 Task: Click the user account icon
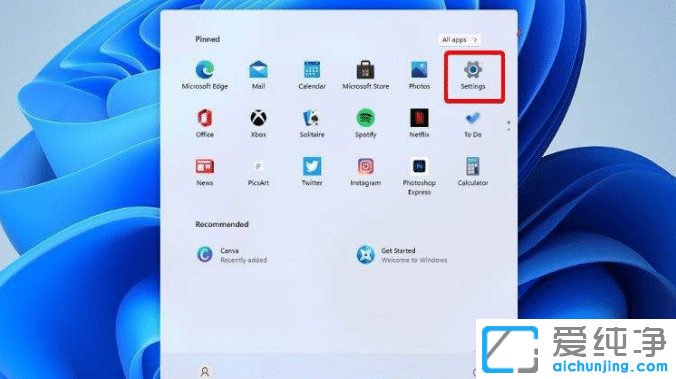(x=205, y=371)
